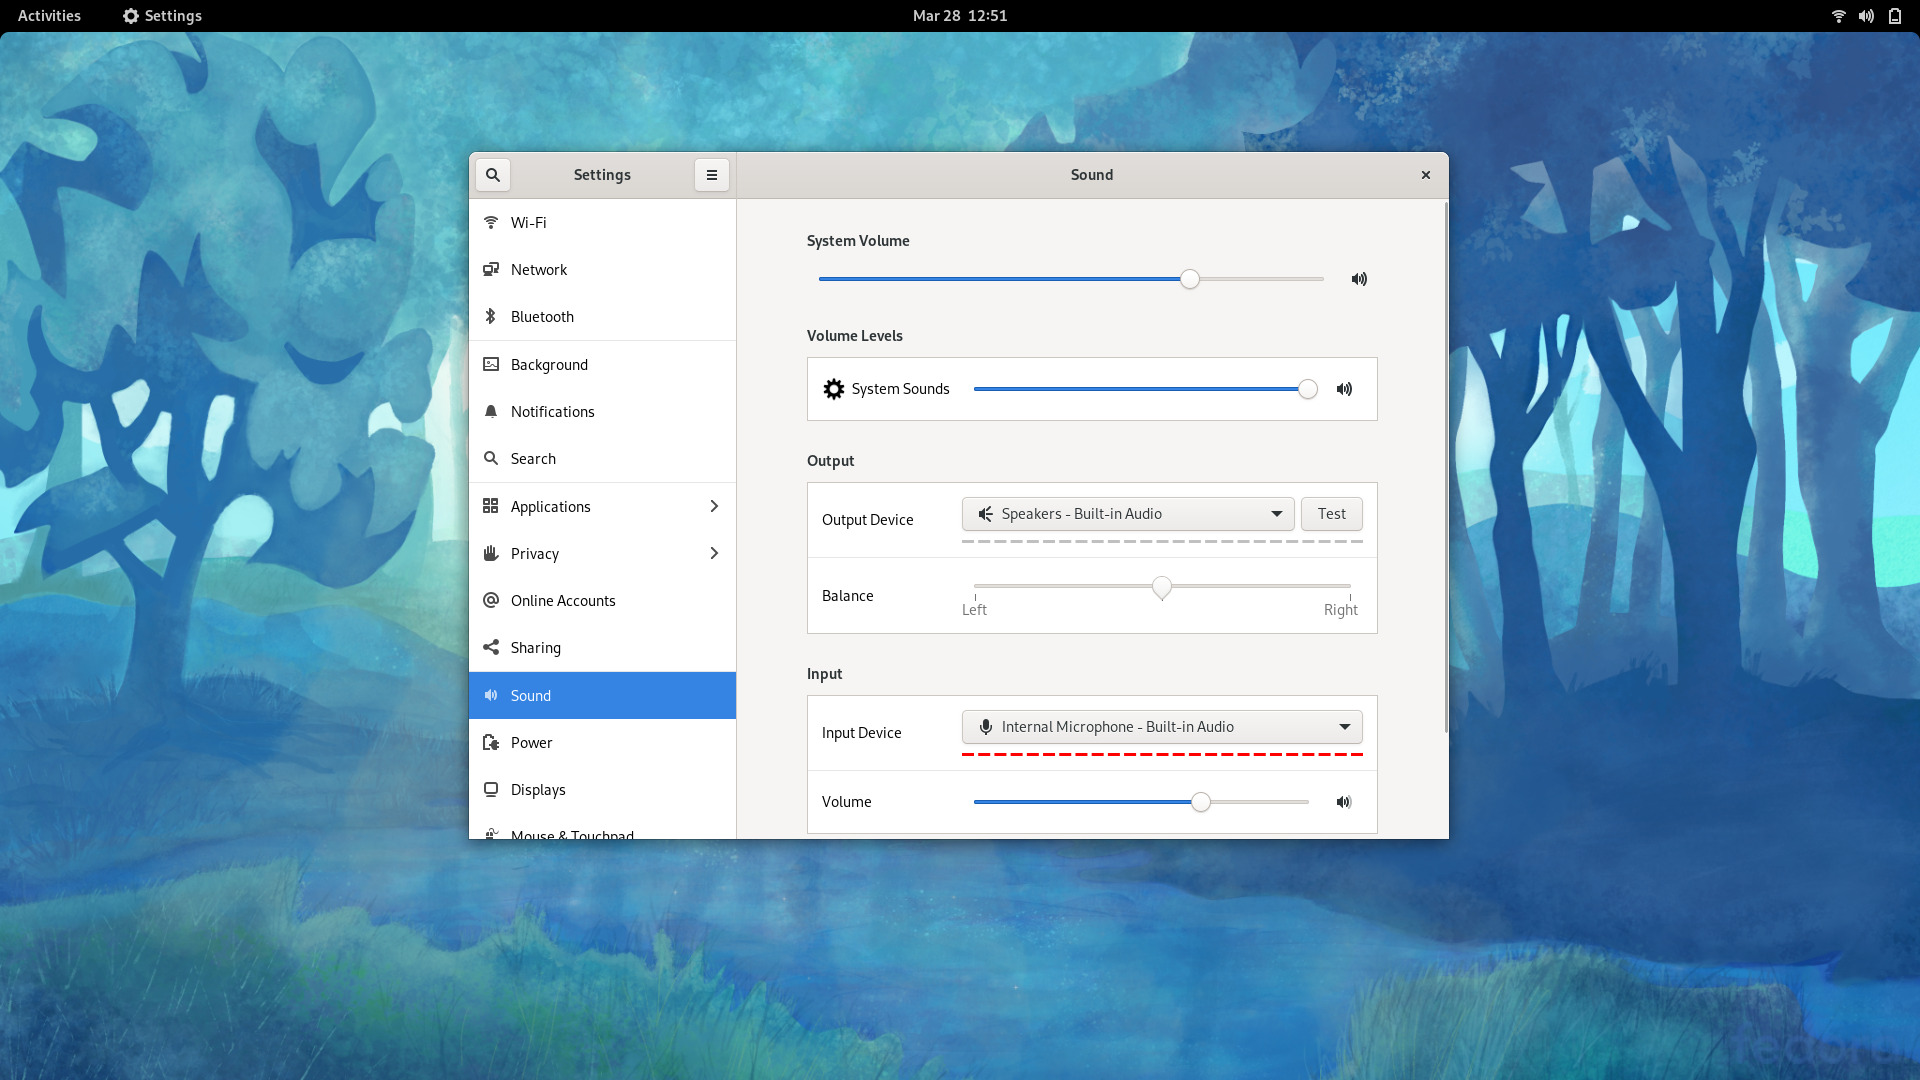Click the clock showing Mar 28 12:51
Viewport: 1920px width, 1080px height.
(959, 16)
